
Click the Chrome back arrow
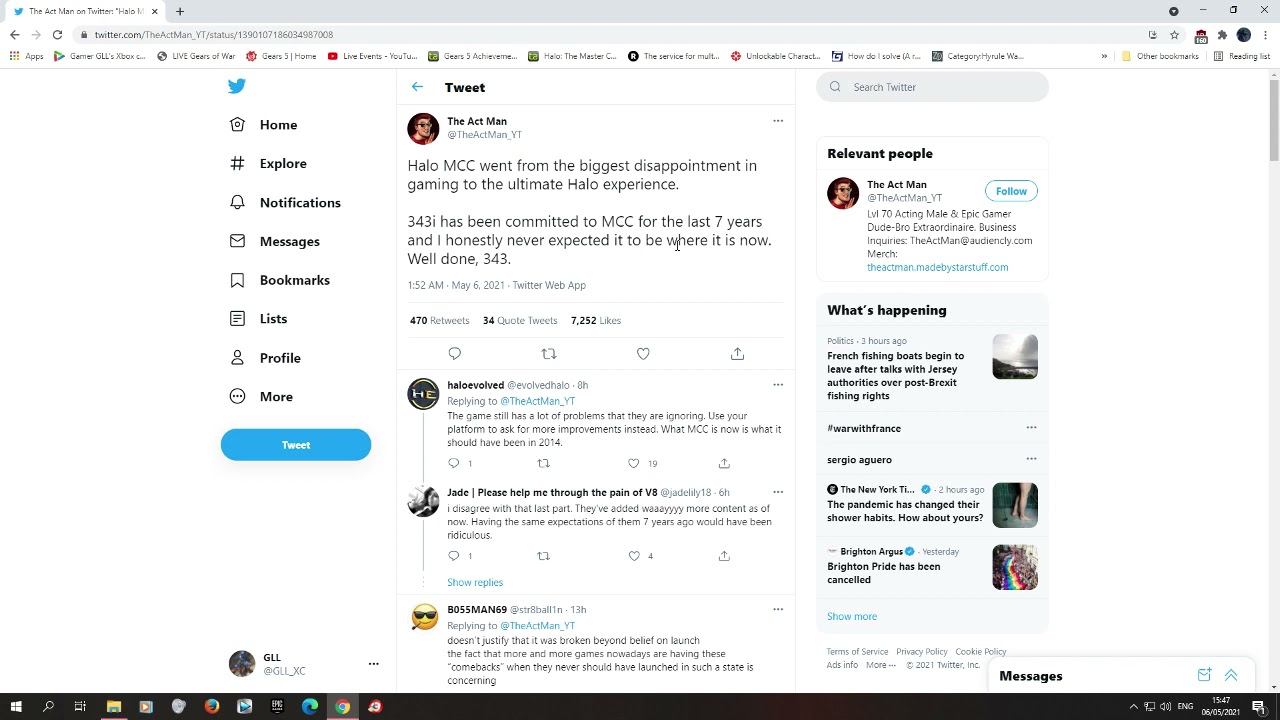coord(14,35)
